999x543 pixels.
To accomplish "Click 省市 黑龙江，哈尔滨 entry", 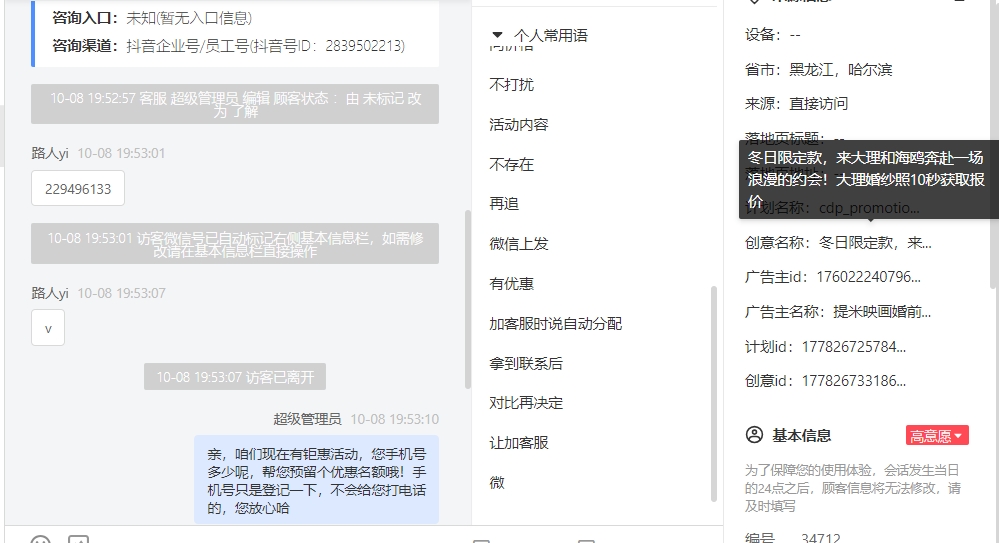I will pyautogui.click(x=819, y=69).
